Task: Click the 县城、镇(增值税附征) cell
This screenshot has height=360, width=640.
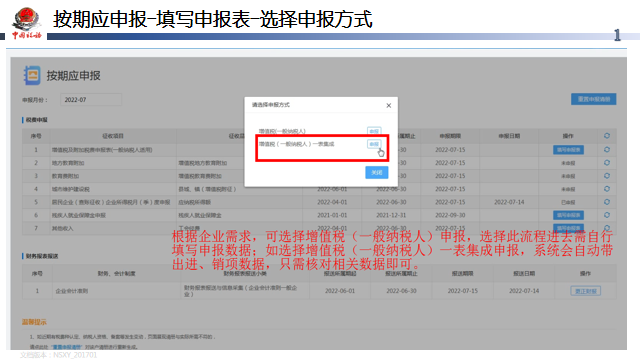Action: point(207,189)
